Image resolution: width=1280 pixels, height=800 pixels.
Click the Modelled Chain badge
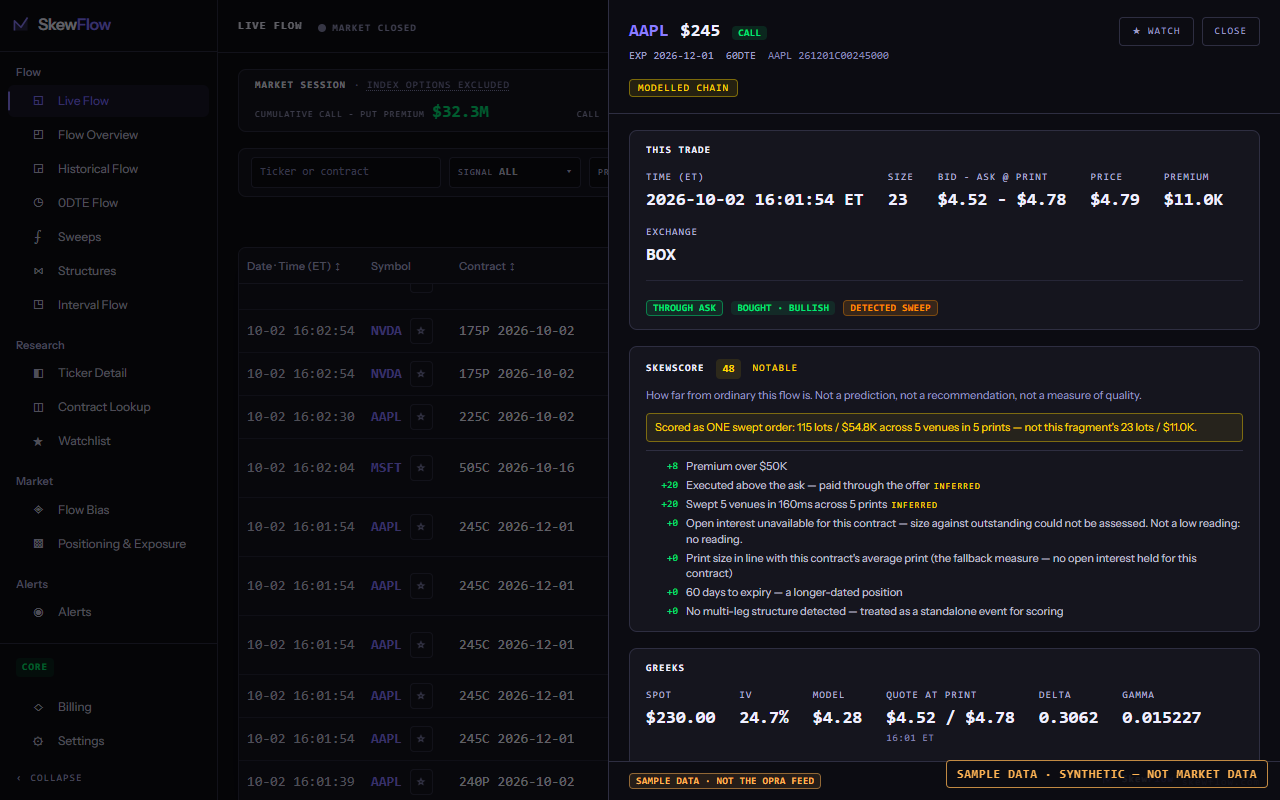[683, 88]
